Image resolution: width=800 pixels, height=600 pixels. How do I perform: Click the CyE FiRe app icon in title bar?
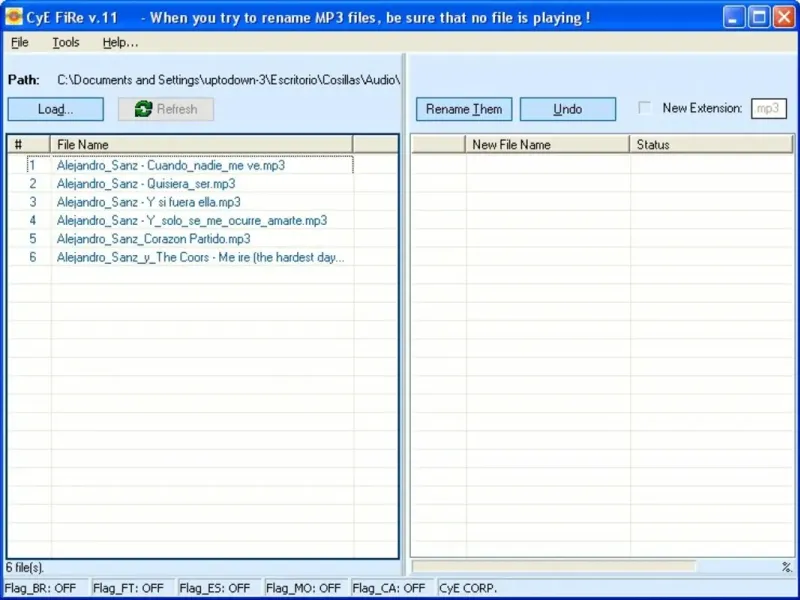(14, 17)
